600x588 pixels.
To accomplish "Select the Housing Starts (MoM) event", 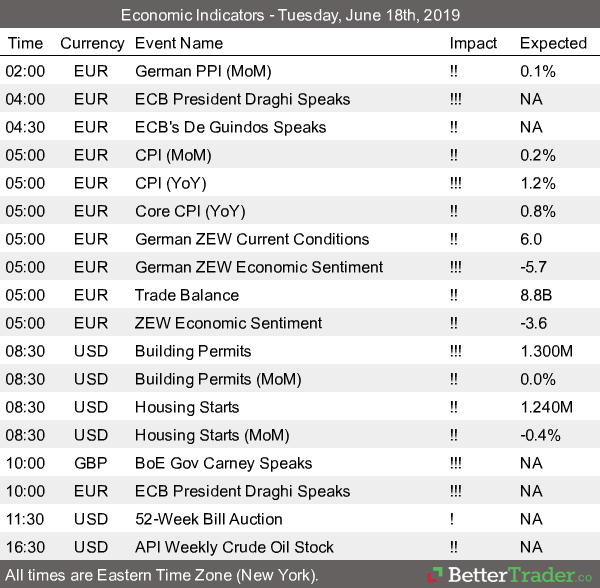I will coord(210,435).
